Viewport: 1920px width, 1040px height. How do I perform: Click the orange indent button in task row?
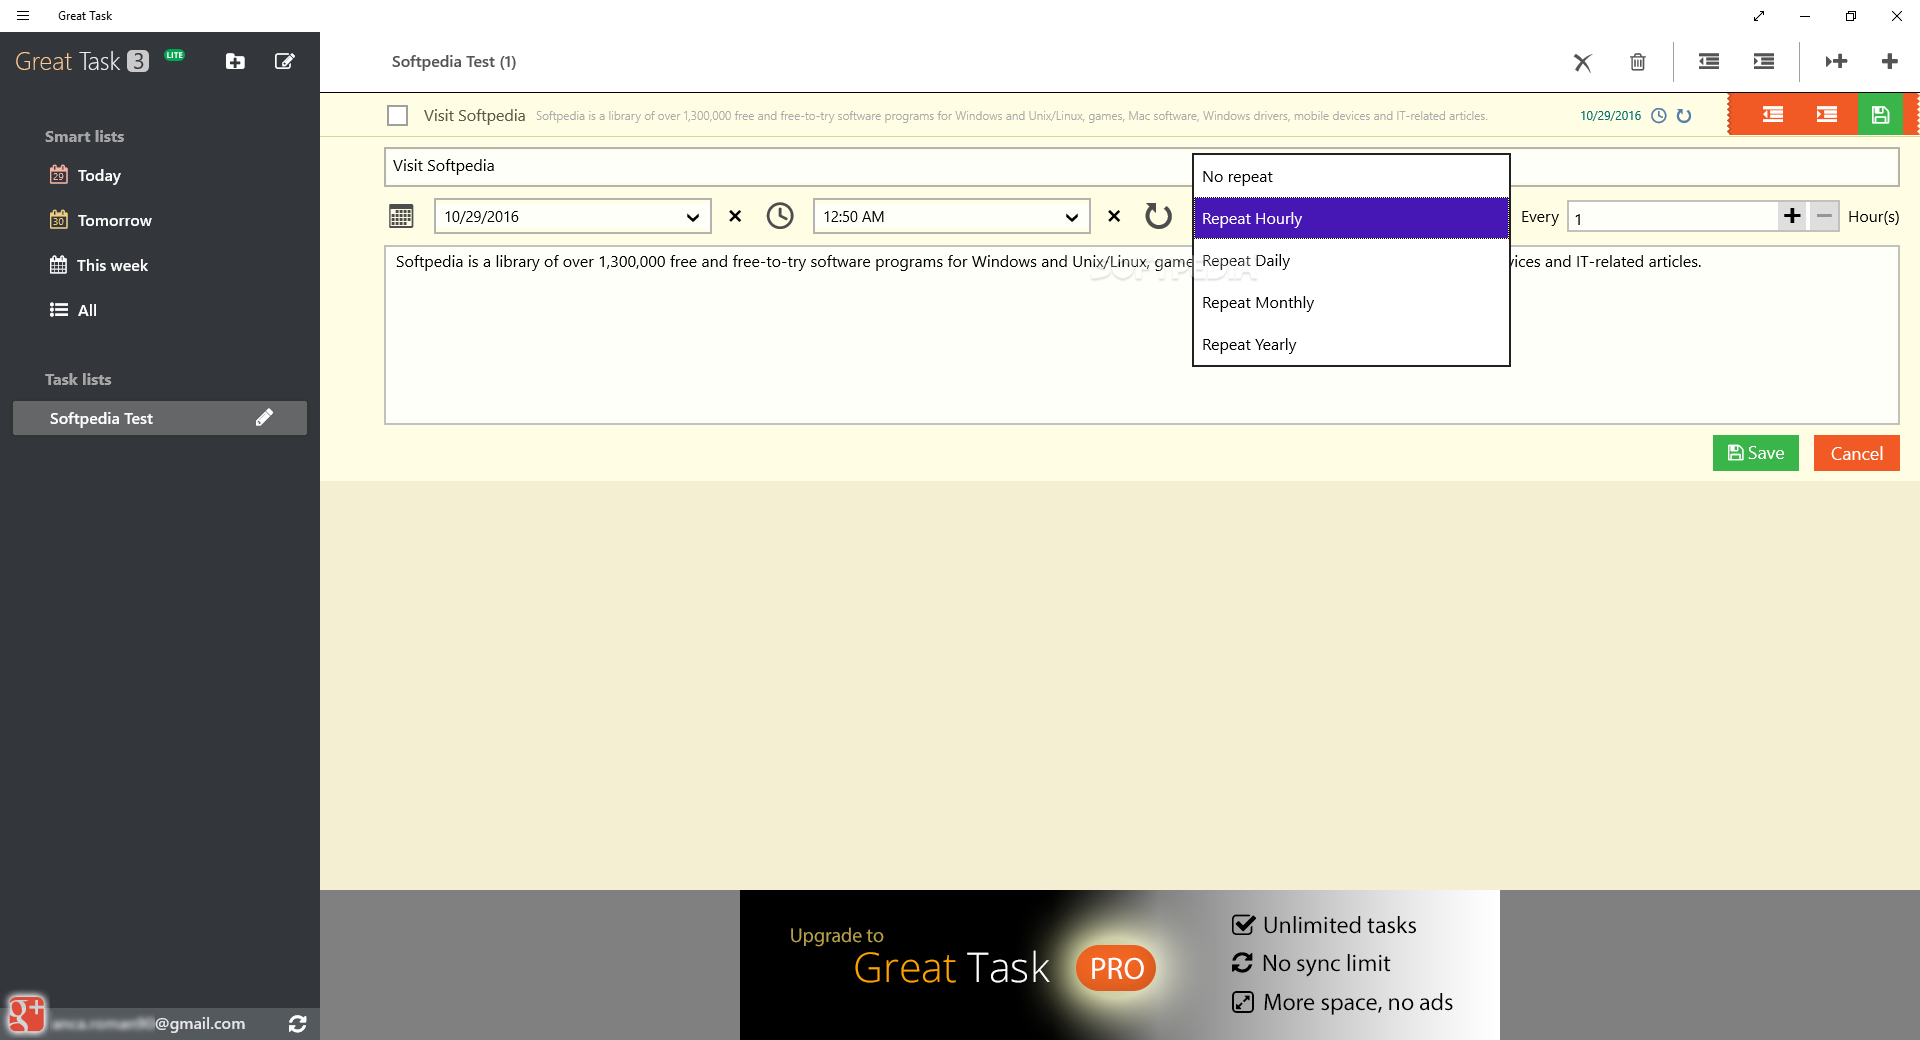[x=1827, y=114]
